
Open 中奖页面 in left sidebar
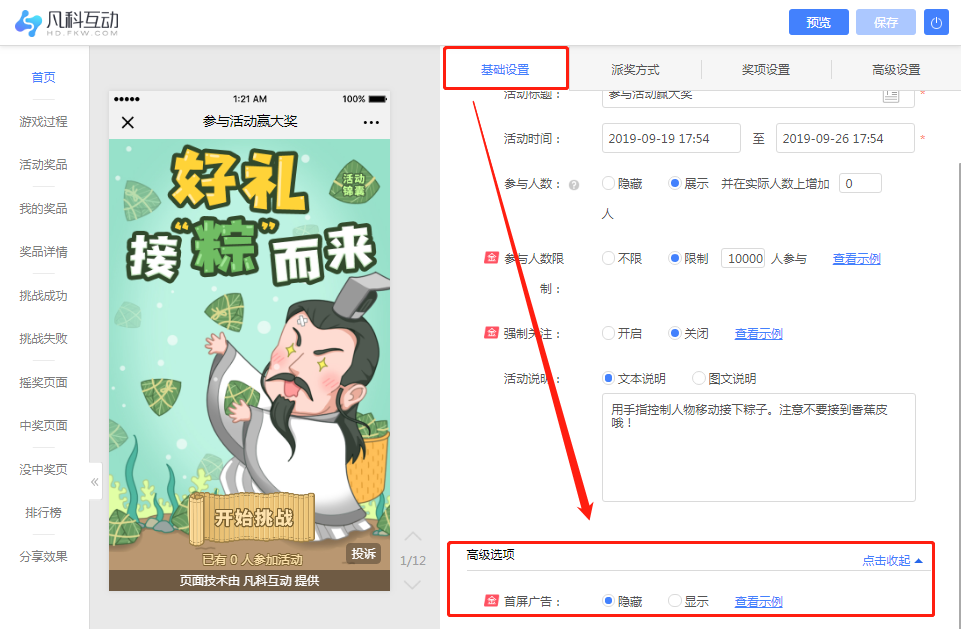click(x=44, y=425)
